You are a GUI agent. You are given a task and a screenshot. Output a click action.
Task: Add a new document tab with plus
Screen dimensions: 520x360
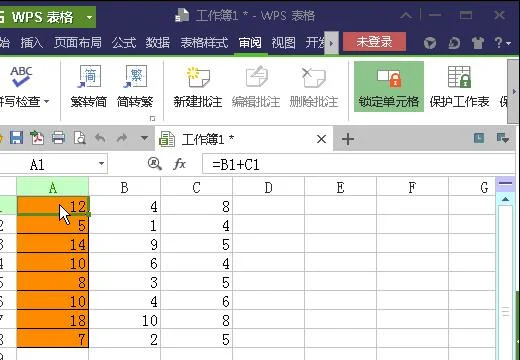348,139
